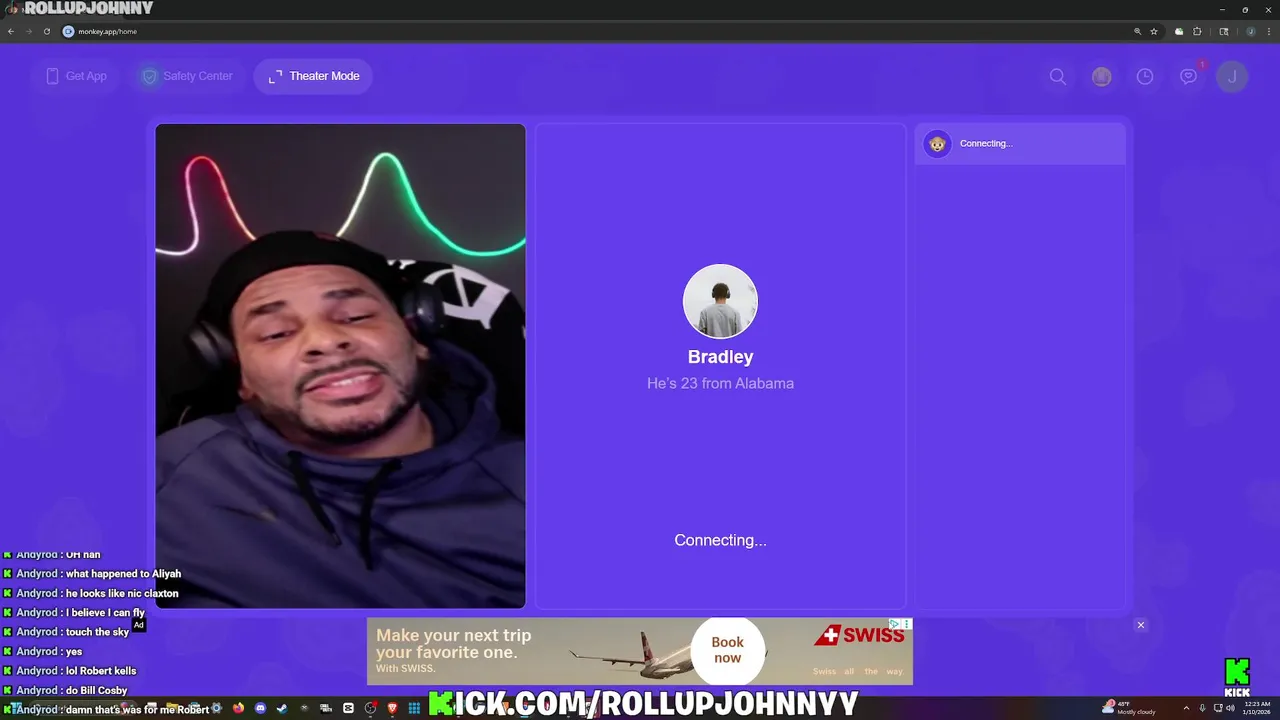Open the CapCut taskbar icon
This screenshot has height=720, width=1280.
coord(348,708)
